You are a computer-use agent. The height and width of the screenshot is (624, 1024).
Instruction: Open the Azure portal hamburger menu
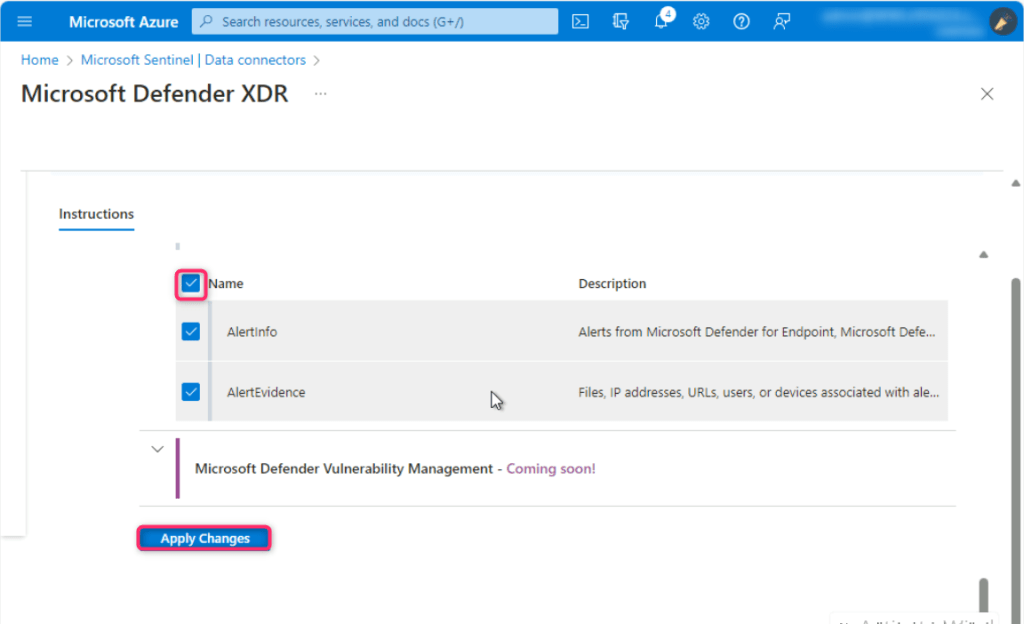tap(25, 21)
